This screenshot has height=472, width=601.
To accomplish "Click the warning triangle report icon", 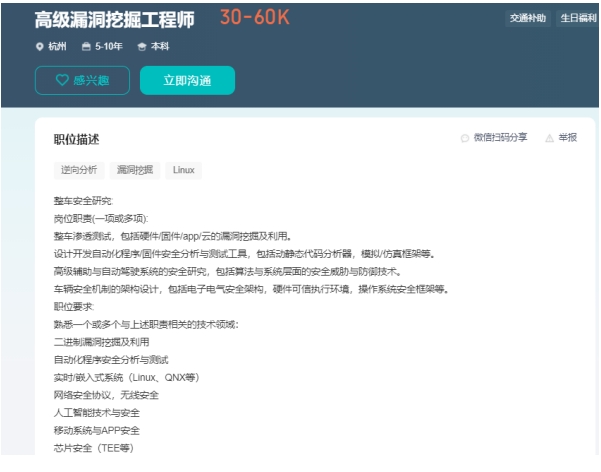I will pos(549,138).
